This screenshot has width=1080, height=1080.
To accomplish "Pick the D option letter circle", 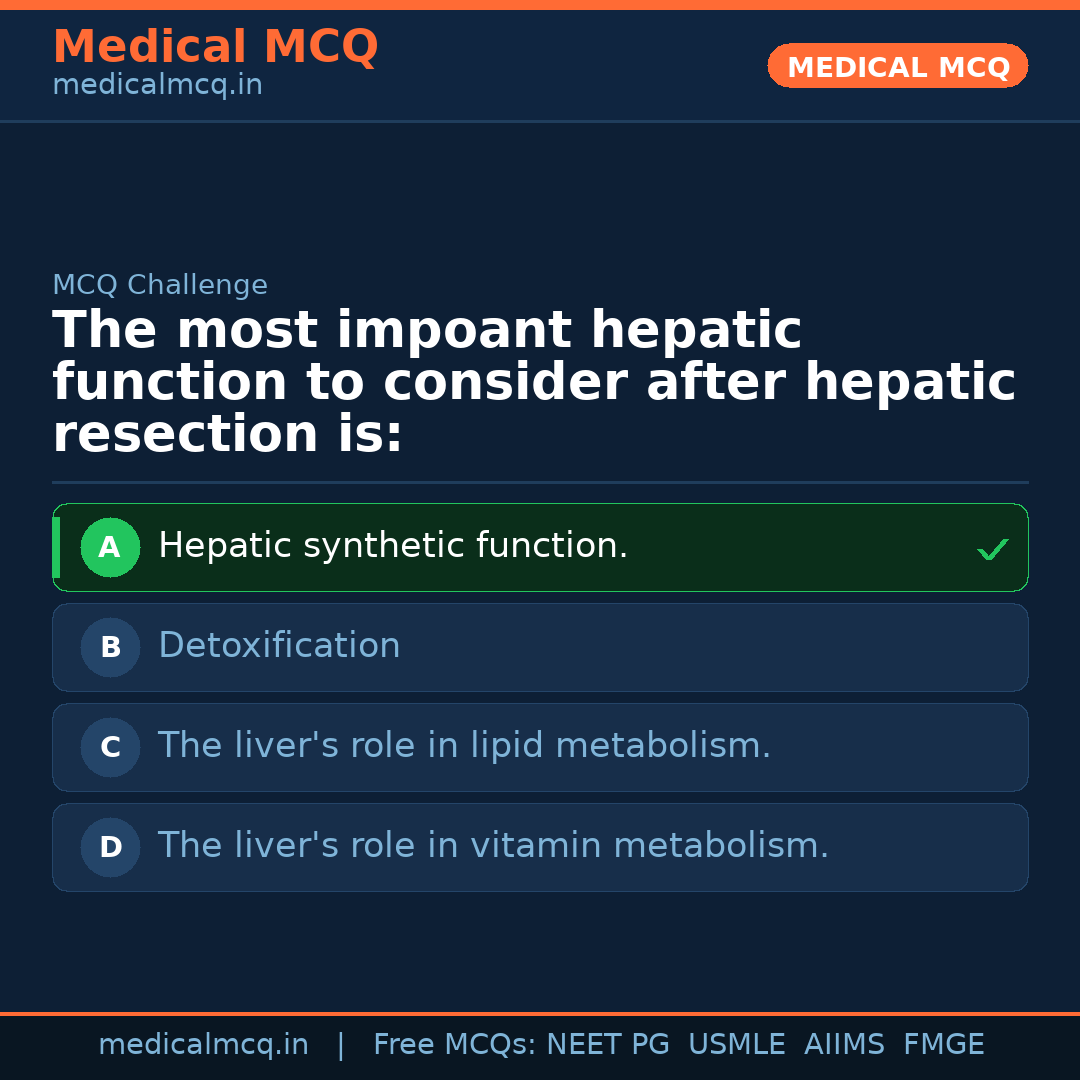I will click(x=110, y=847).
